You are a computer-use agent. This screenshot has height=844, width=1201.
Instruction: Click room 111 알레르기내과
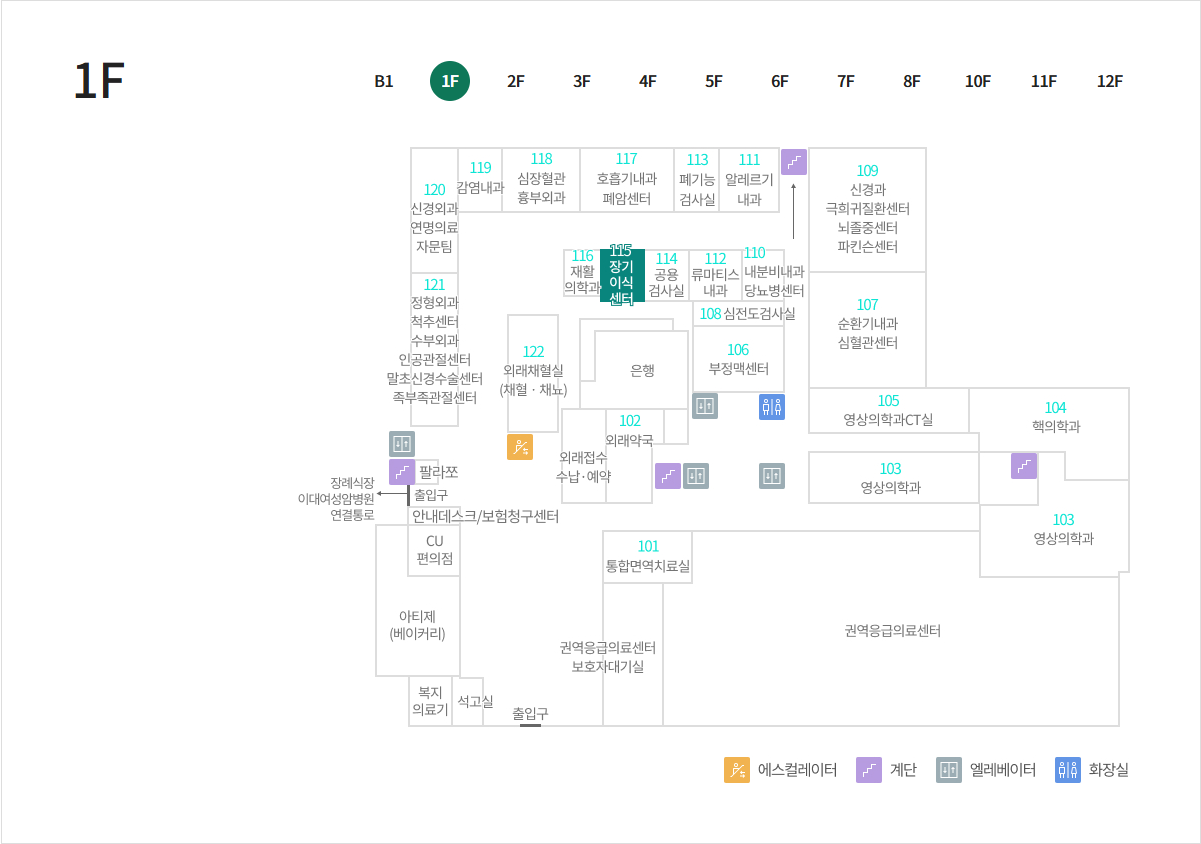(x=749, y=180)
